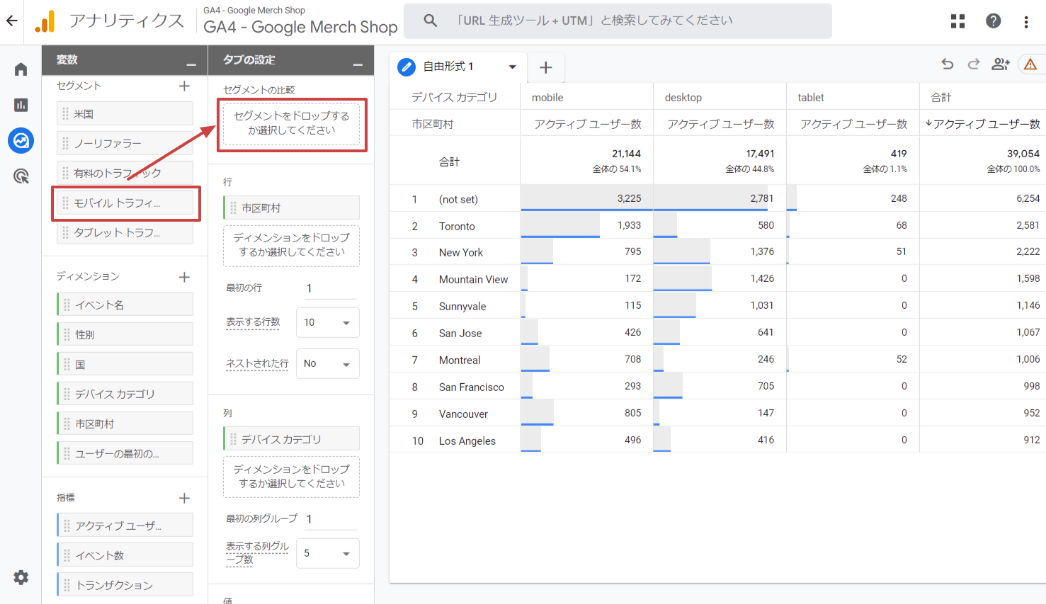The width and height of the screenshot is (1046, 604).
Task: Select the 国 dimension
Action: pyautogui.click(x=125, y=364)
